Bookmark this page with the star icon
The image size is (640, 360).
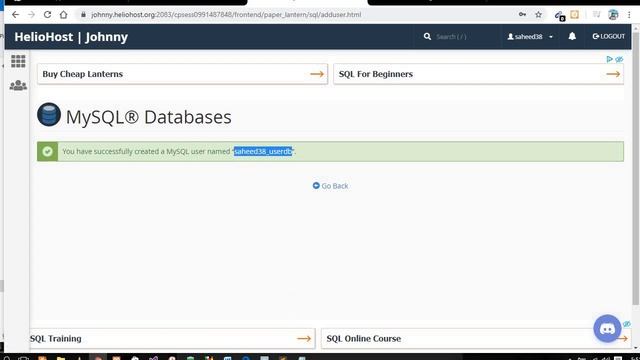538,15
